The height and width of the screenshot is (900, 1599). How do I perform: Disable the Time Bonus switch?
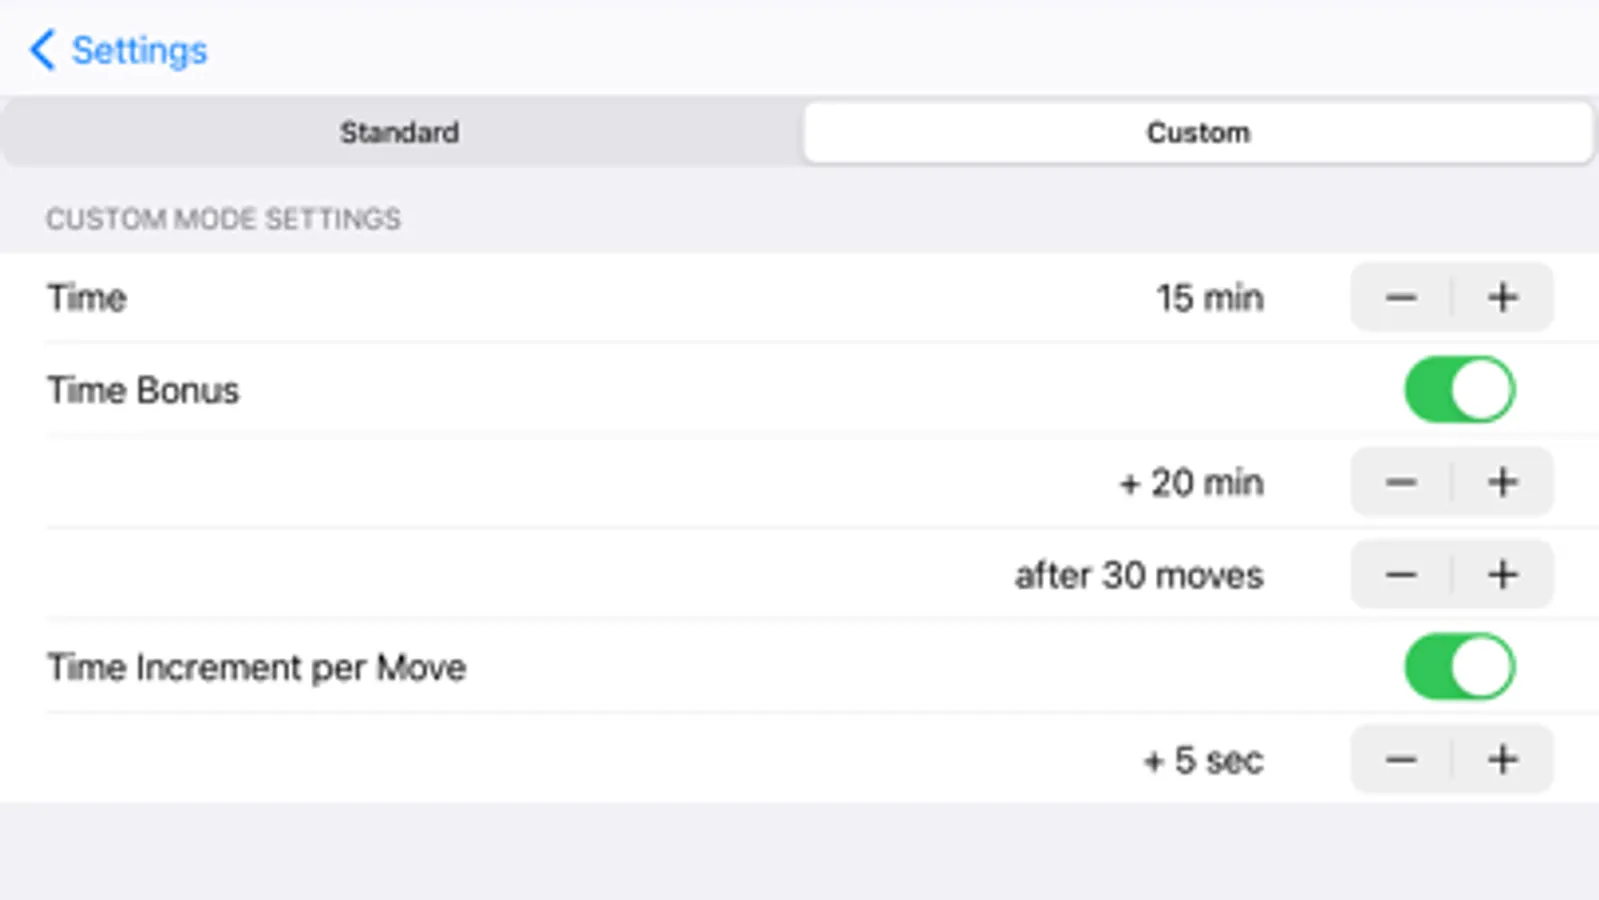click(1459, 390)
